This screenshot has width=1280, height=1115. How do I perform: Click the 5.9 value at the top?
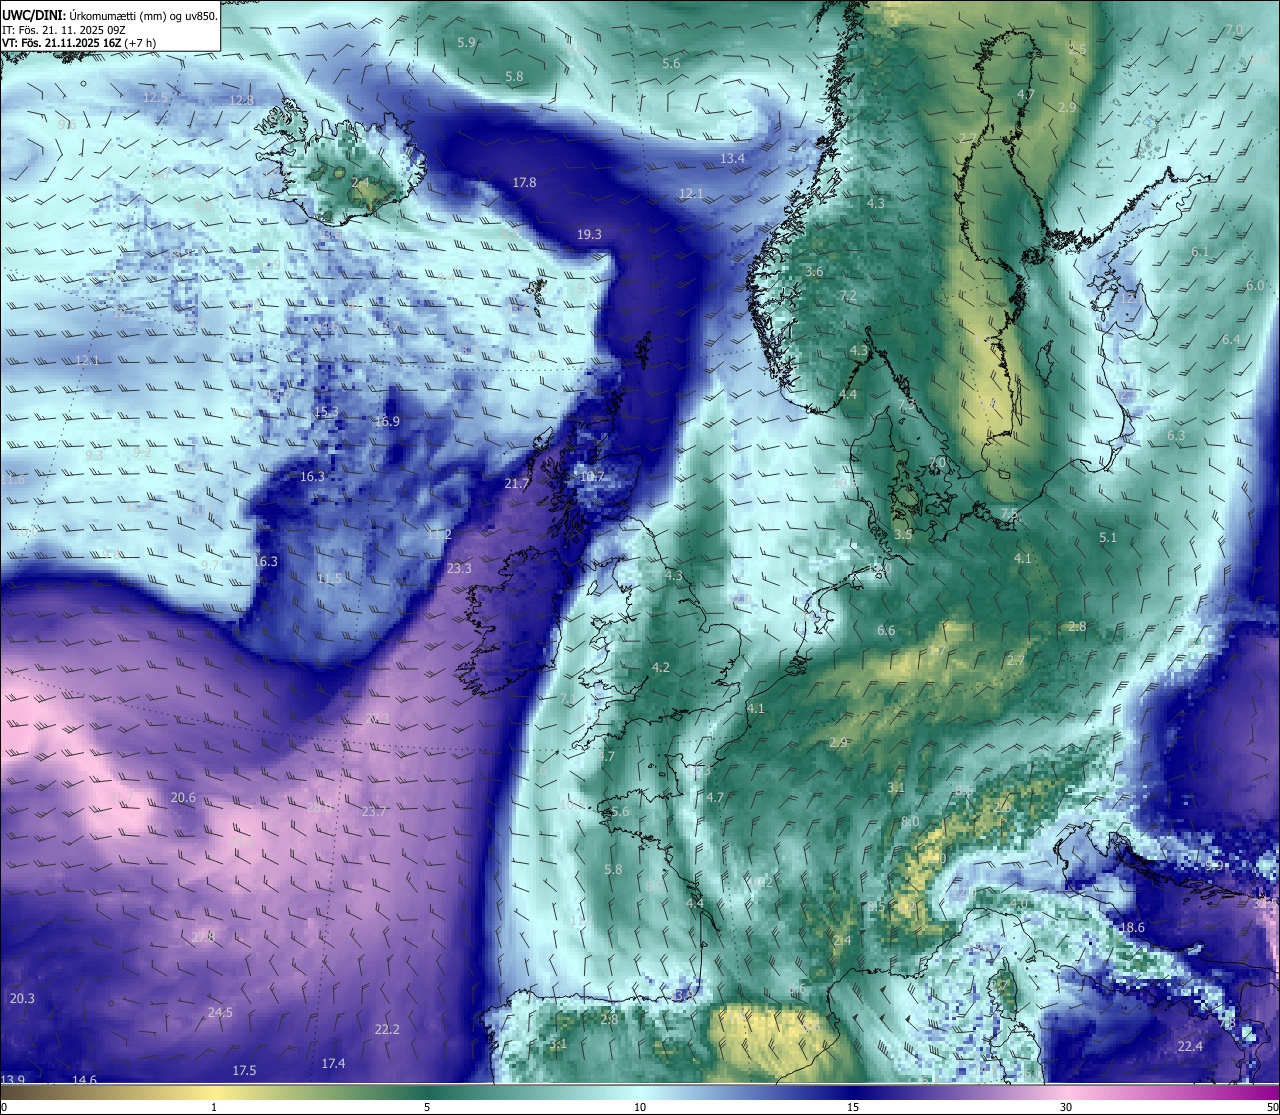(x=466, y=43)
